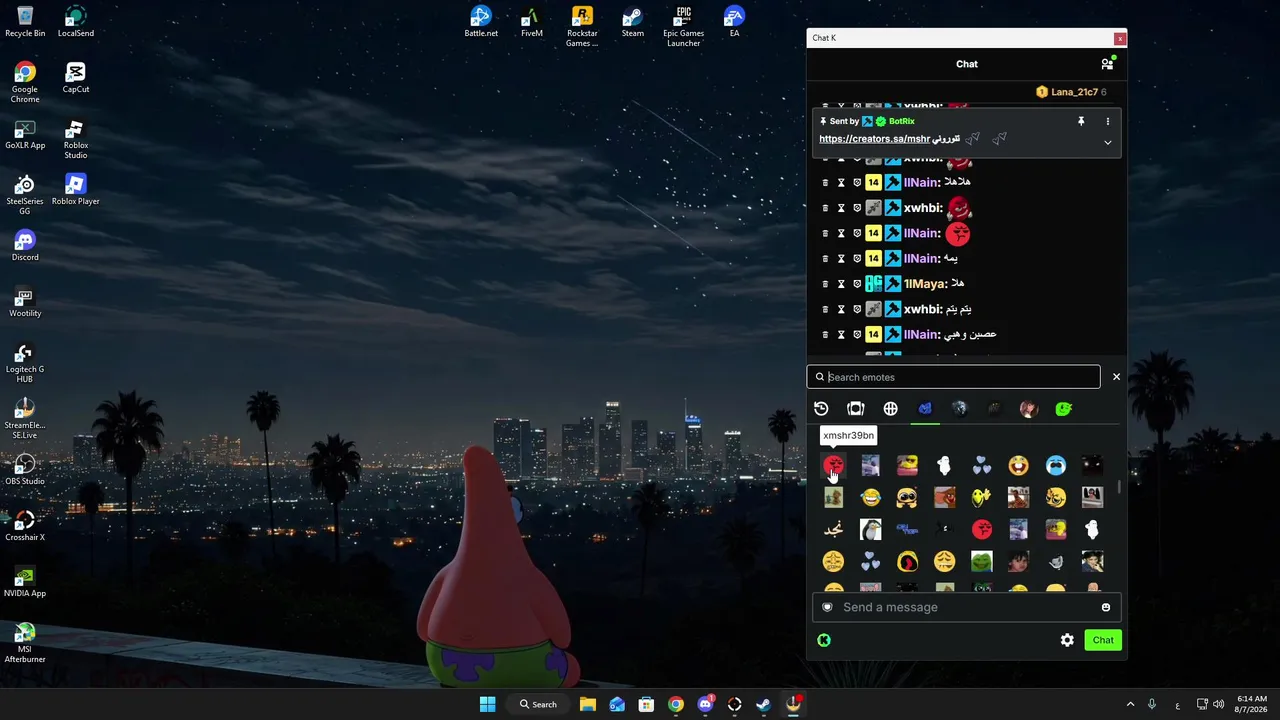The image size is (1280, 720).
Task: Click the green Kick logo icon
Action: coord(824,640)
